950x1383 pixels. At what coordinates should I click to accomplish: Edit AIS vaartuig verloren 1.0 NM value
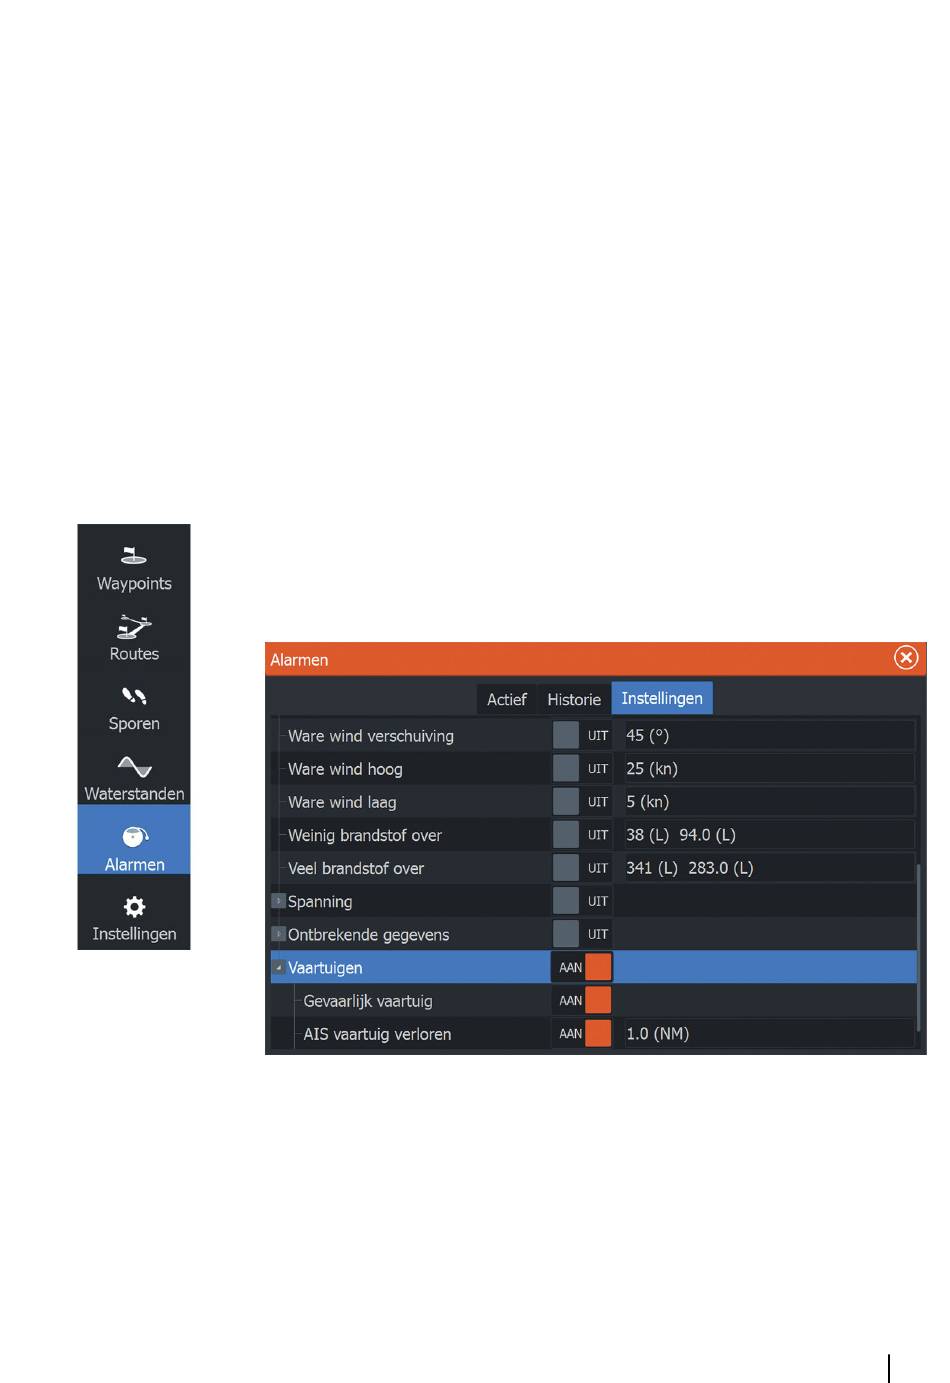pyautogui.click(x=769, y=1033)
